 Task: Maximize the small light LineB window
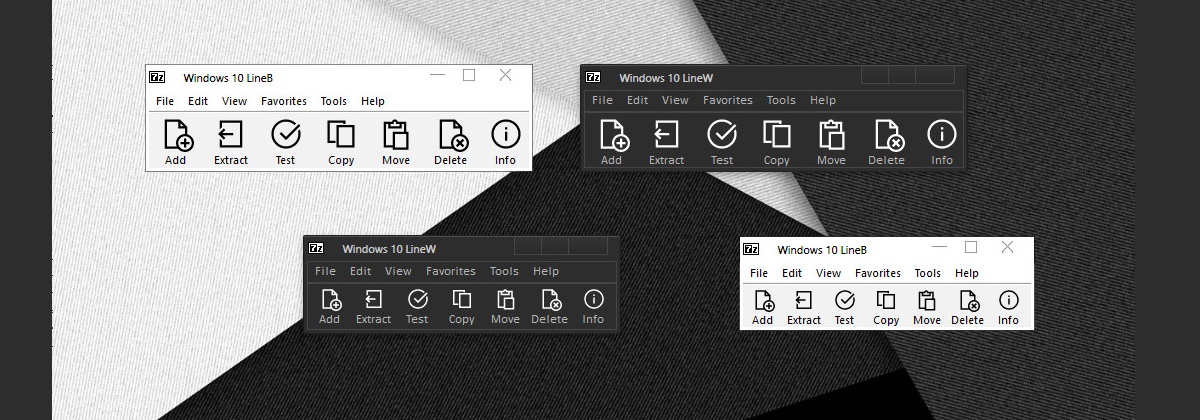point(971,247)
